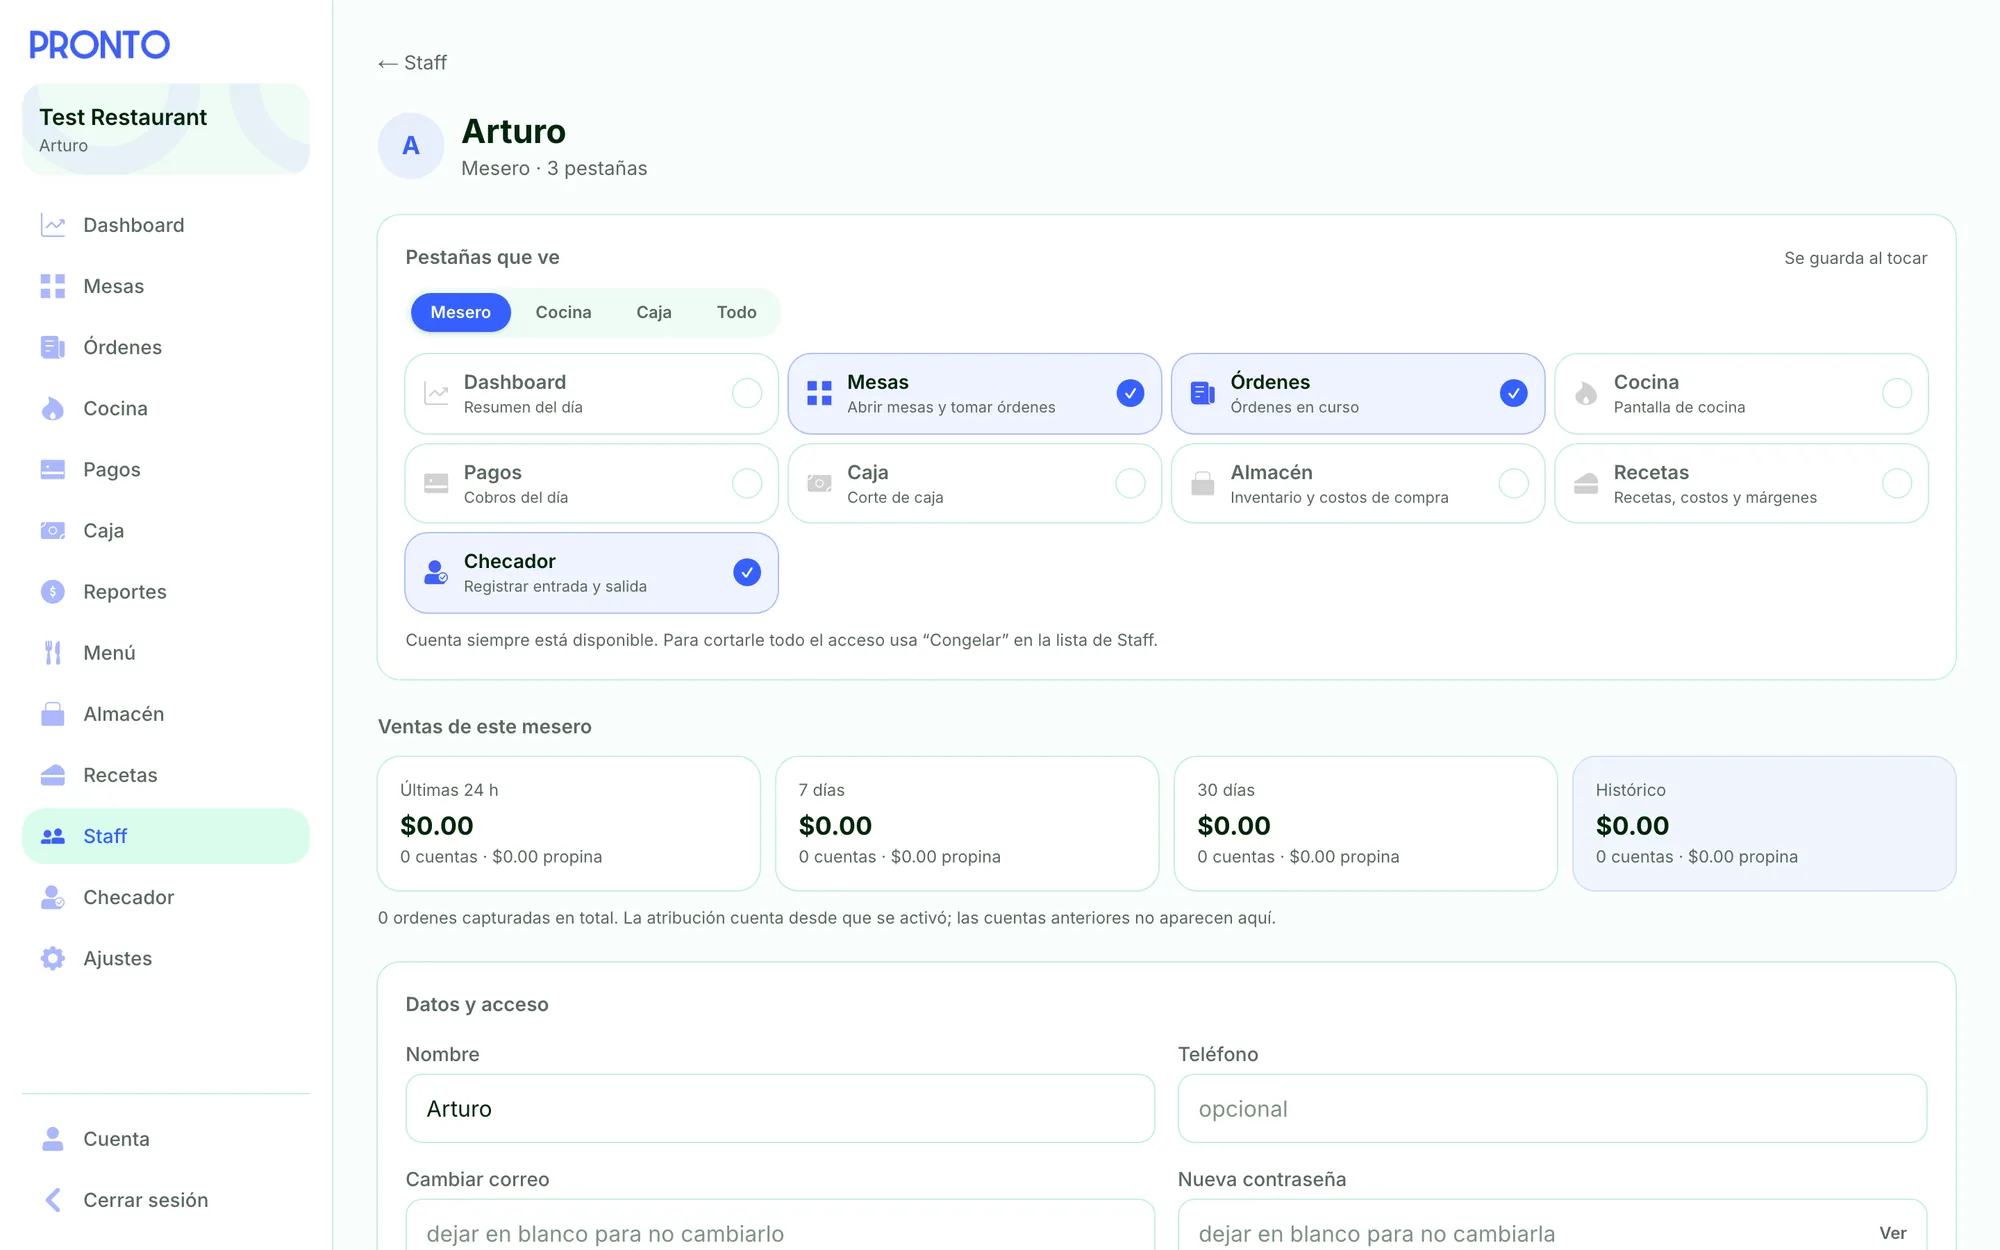Image resolution: width=2000 pixels, height=1250 pixels.
Task: Click the Menú fork and knife icon
Action: [x=53, y=652]
